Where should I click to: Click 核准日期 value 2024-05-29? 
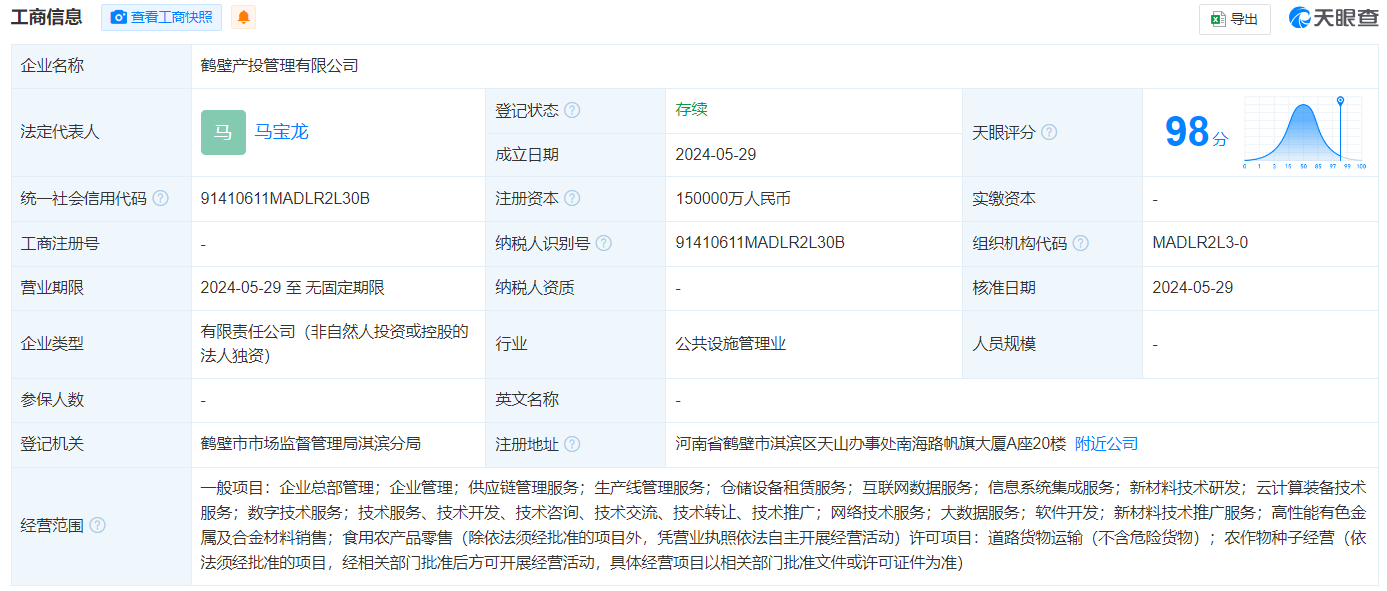1192,287
